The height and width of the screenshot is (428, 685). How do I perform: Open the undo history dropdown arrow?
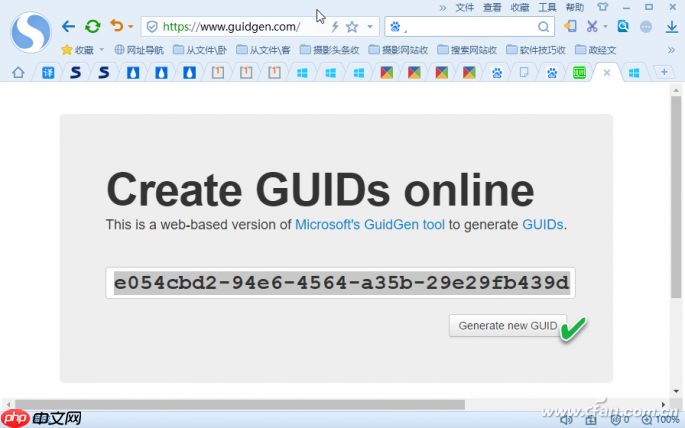[x=131, y=27]
